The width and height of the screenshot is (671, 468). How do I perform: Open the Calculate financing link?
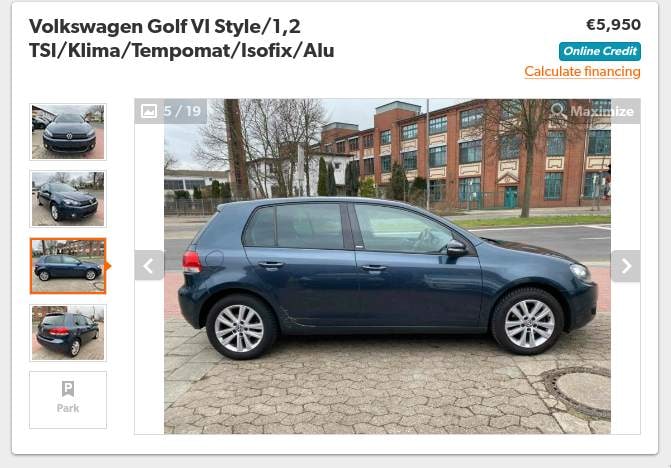point(582,71)
